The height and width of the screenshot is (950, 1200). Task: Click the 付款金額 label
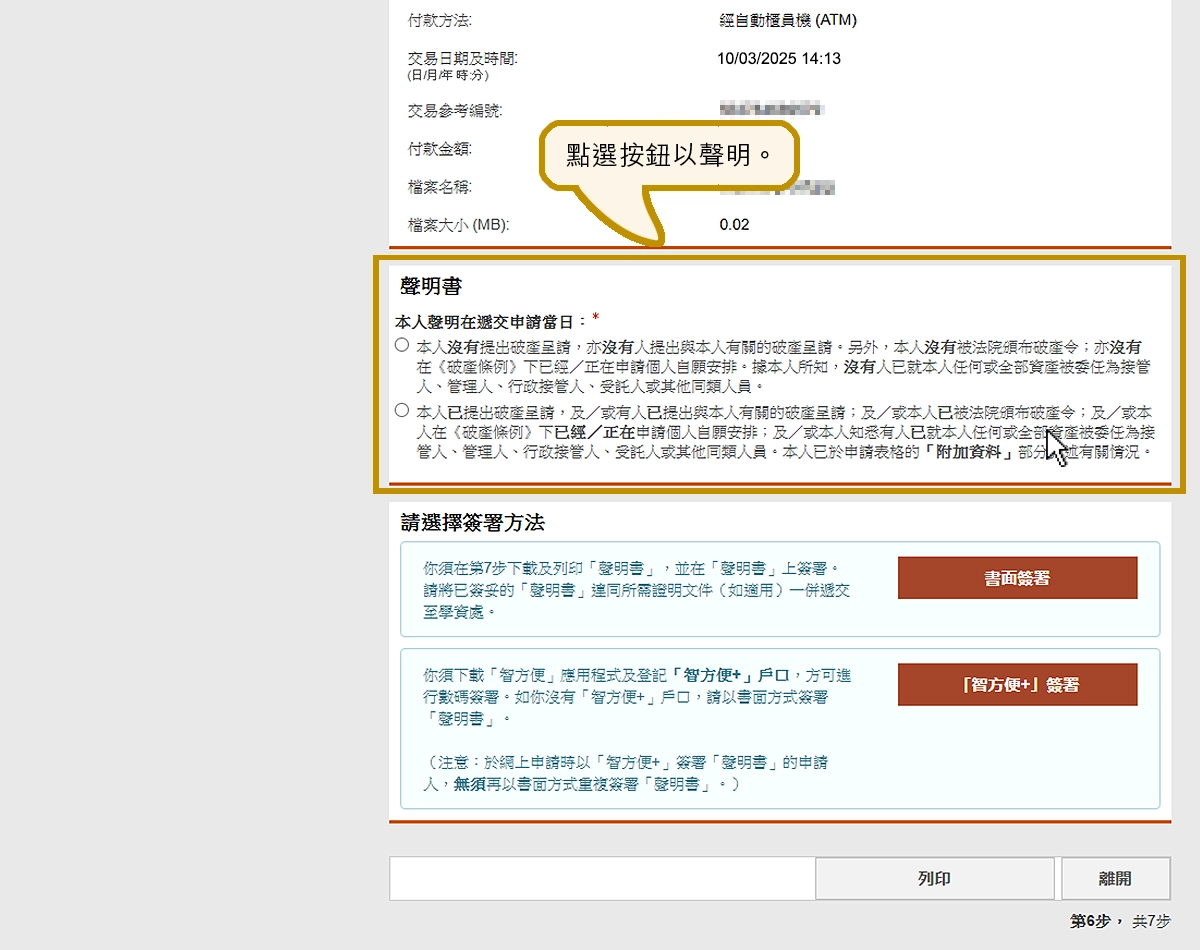(x=440, y=149)
